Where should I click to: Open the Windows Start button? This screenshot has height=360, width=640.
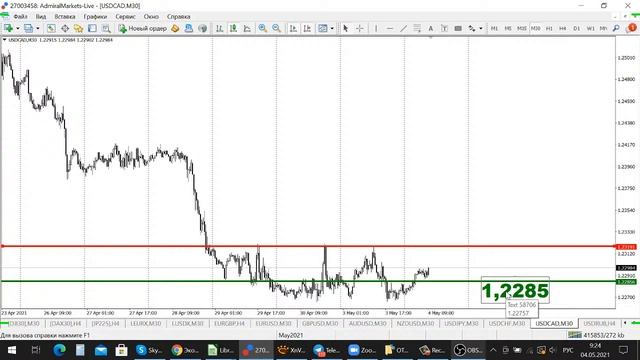pyautogui.click(x=11, y=350)
